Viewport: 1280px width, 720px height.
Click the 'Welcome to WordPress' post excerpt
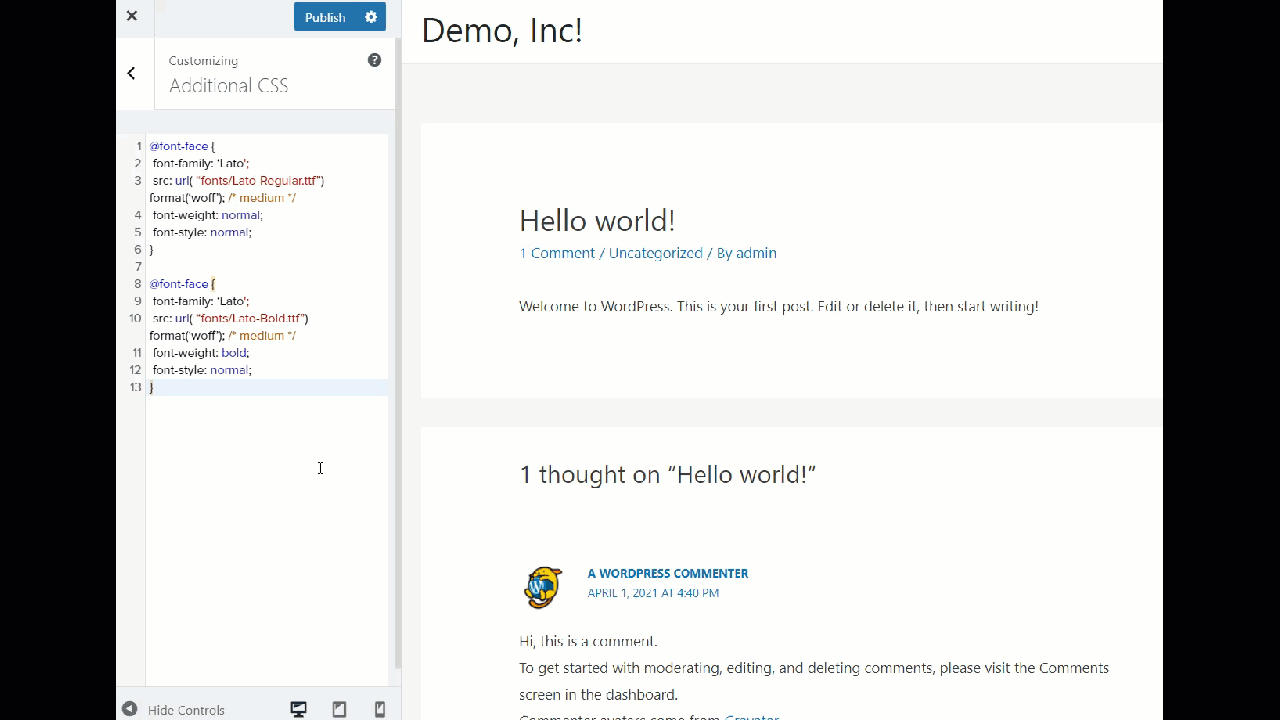coord(779,306)
